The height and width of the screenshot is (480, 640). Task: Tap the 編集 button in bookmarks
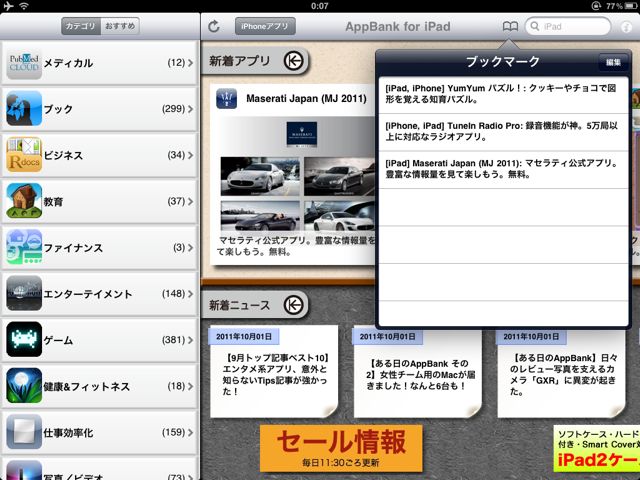[613, 62]
